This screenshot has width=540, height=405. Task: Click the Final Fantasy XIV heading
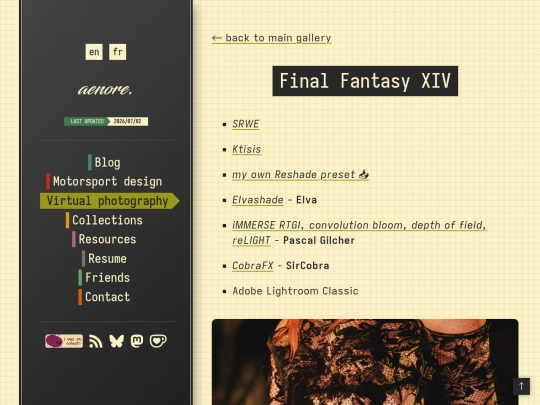click(x=365, y=81)
